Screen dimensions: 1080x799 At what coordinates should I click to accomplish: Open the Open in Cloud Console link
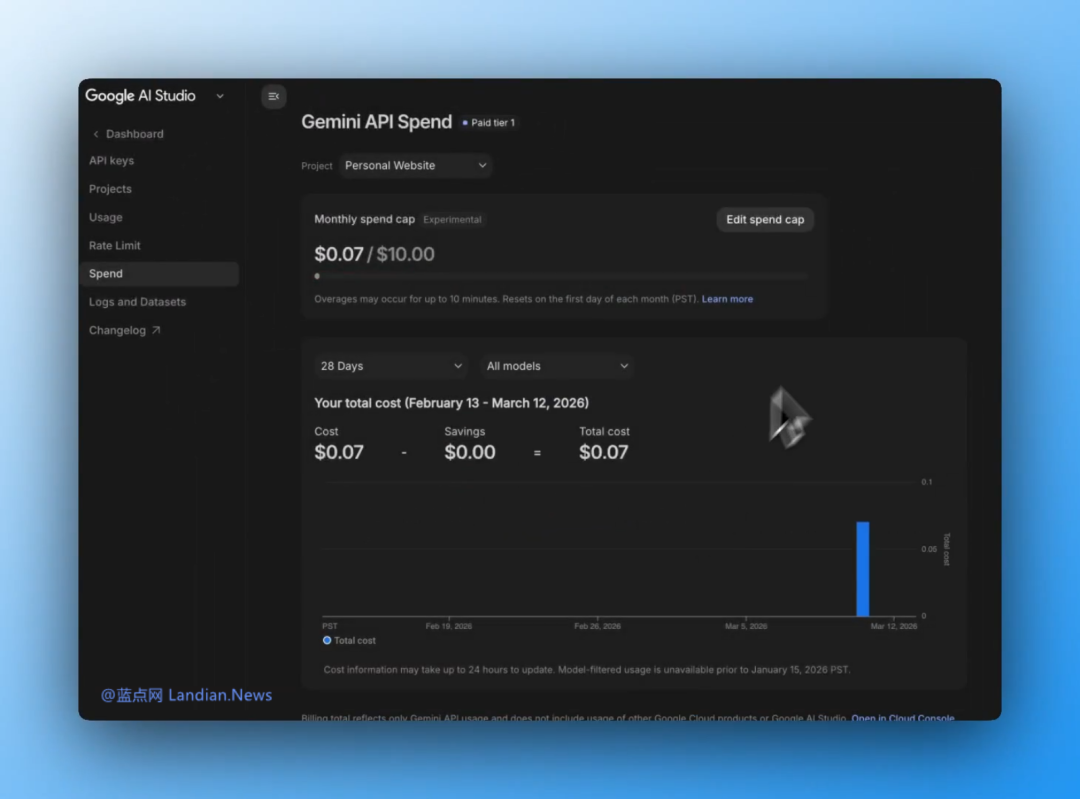(902, 717)
